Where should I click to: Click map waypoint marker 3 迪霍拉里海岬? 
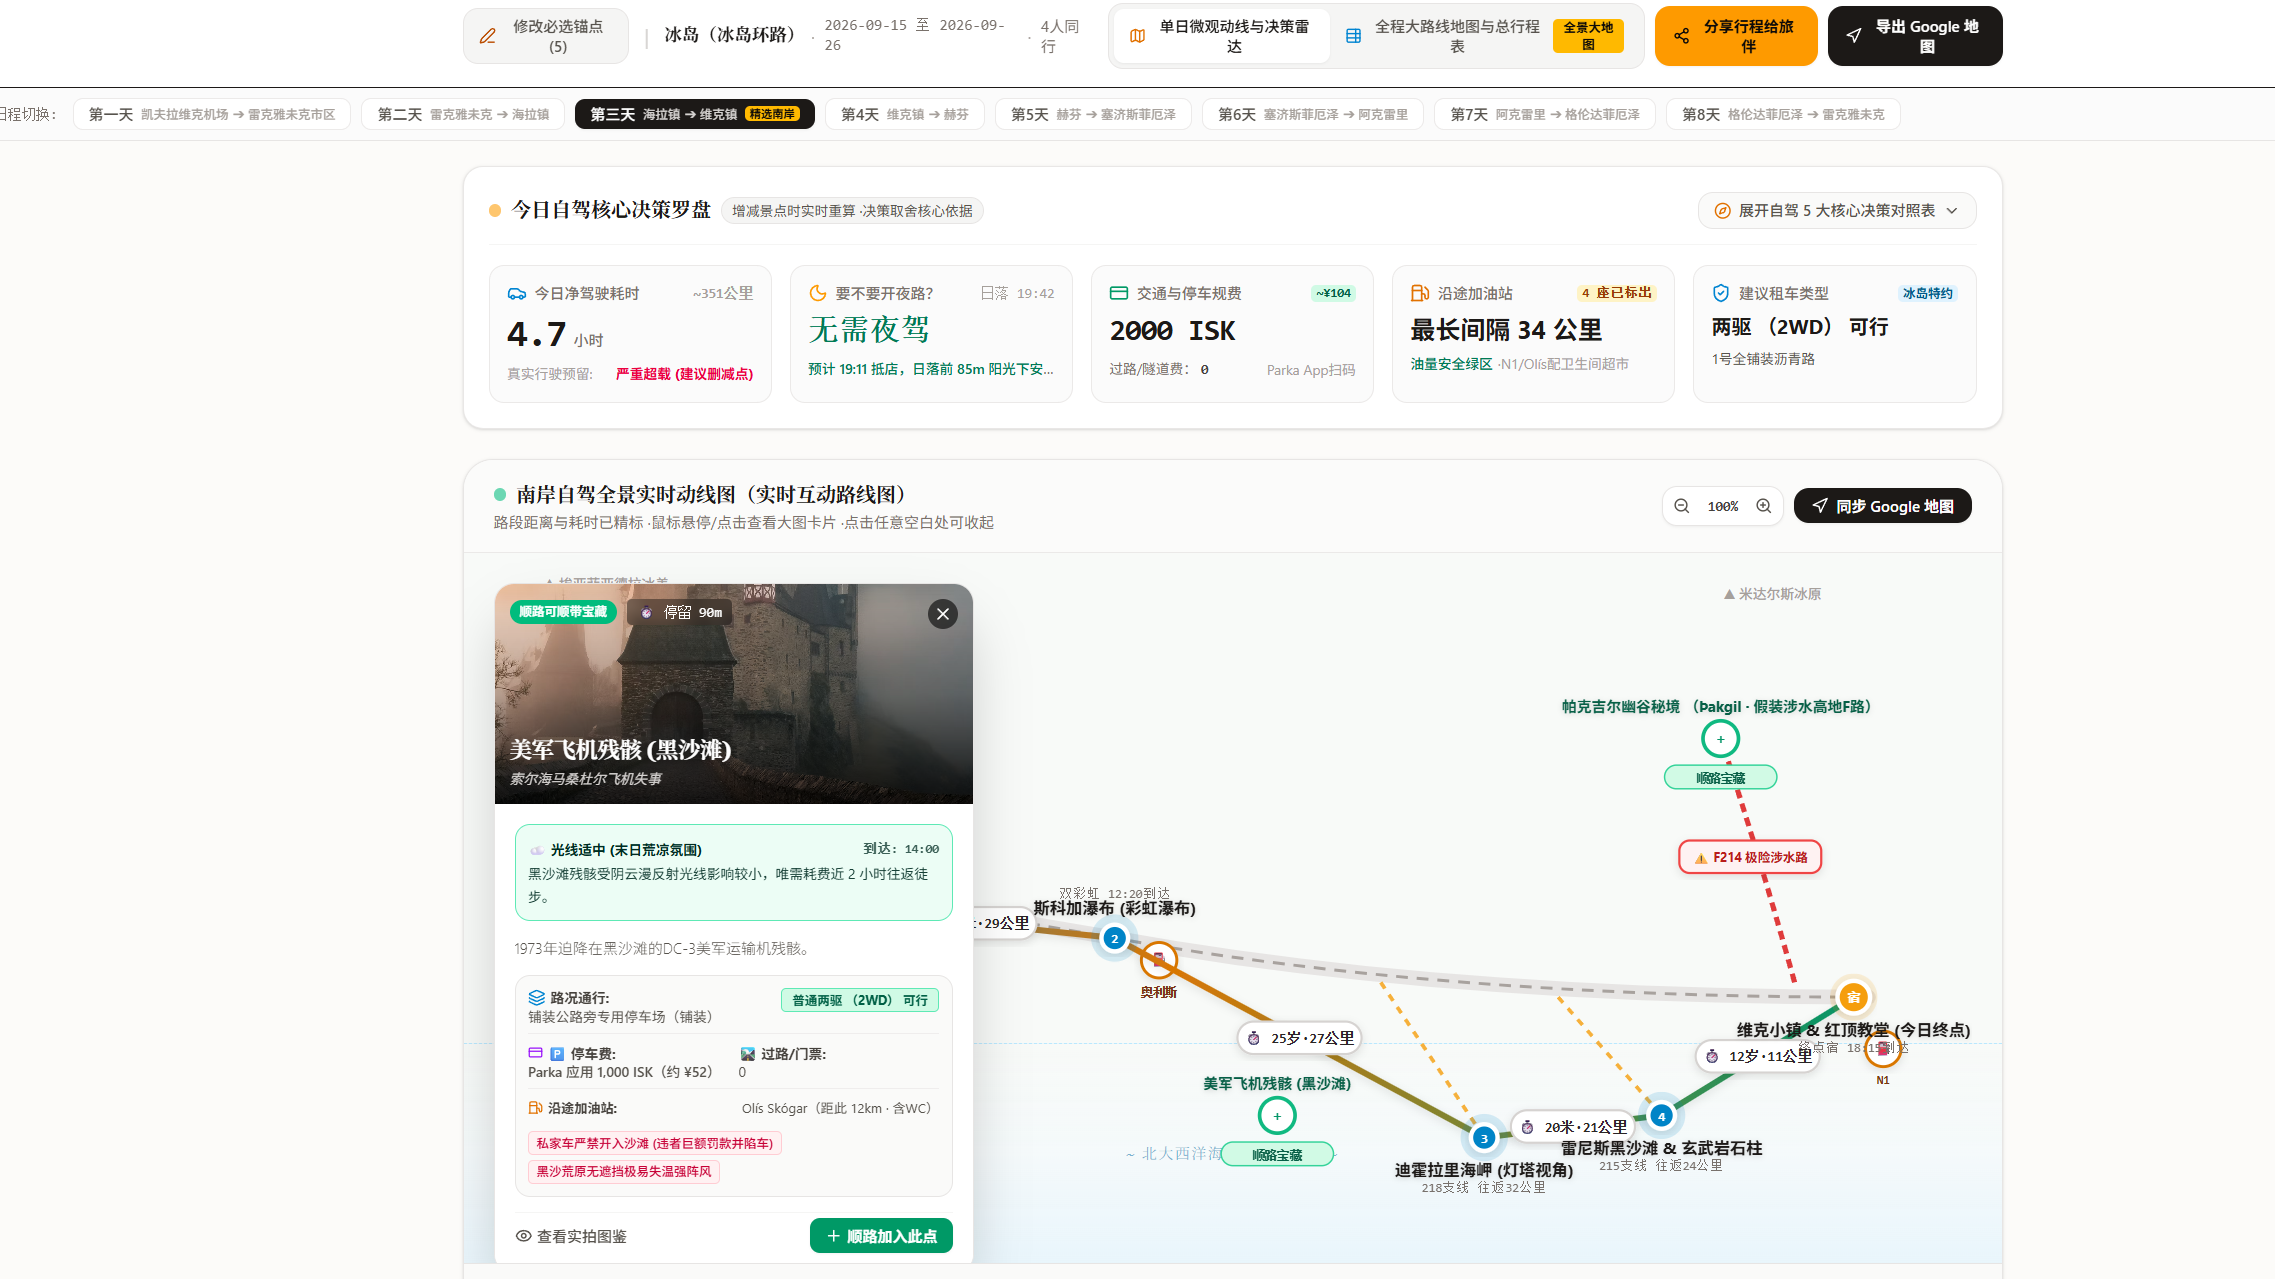pyautogui.click(x=1484, y=1138)
